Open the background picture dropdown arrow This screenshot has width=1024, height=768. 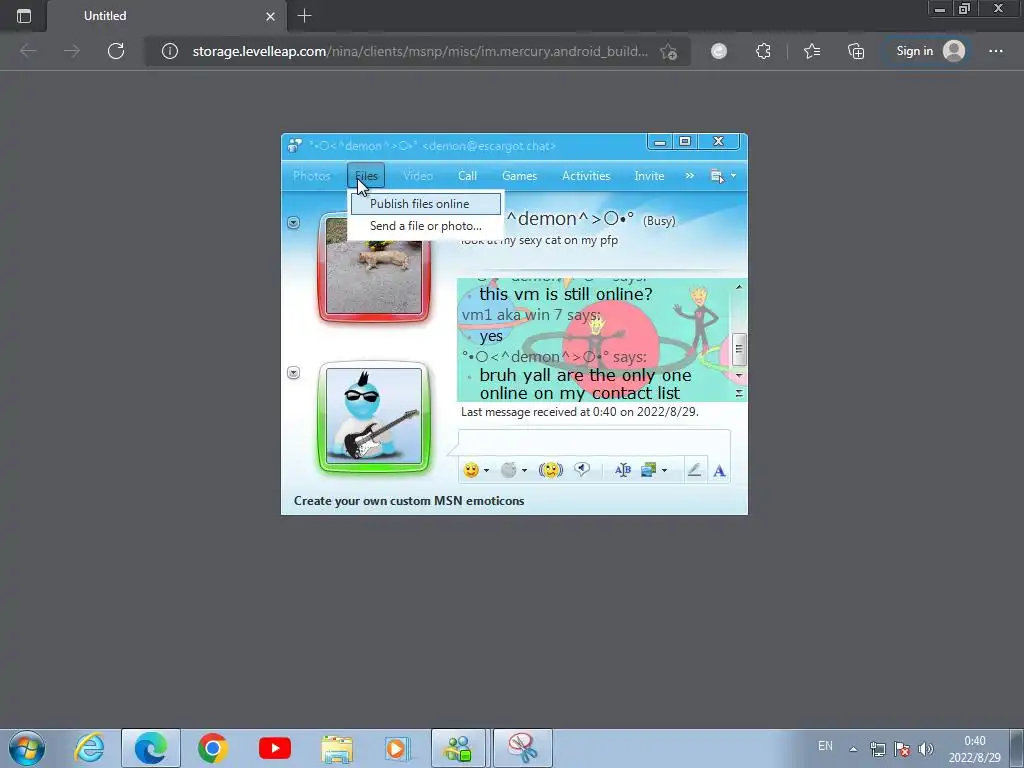tap(664, 471)
